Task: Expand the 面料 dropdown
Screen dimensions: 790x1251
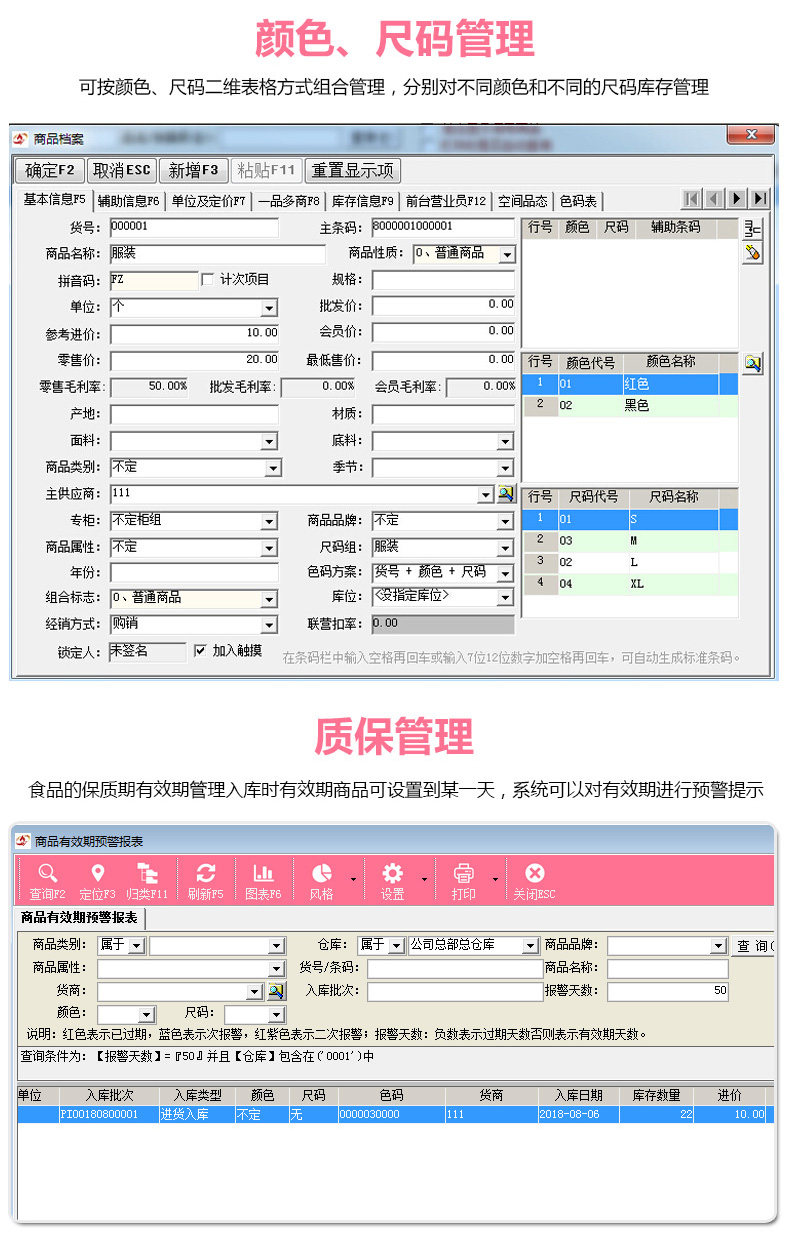Action: [269, 441]
